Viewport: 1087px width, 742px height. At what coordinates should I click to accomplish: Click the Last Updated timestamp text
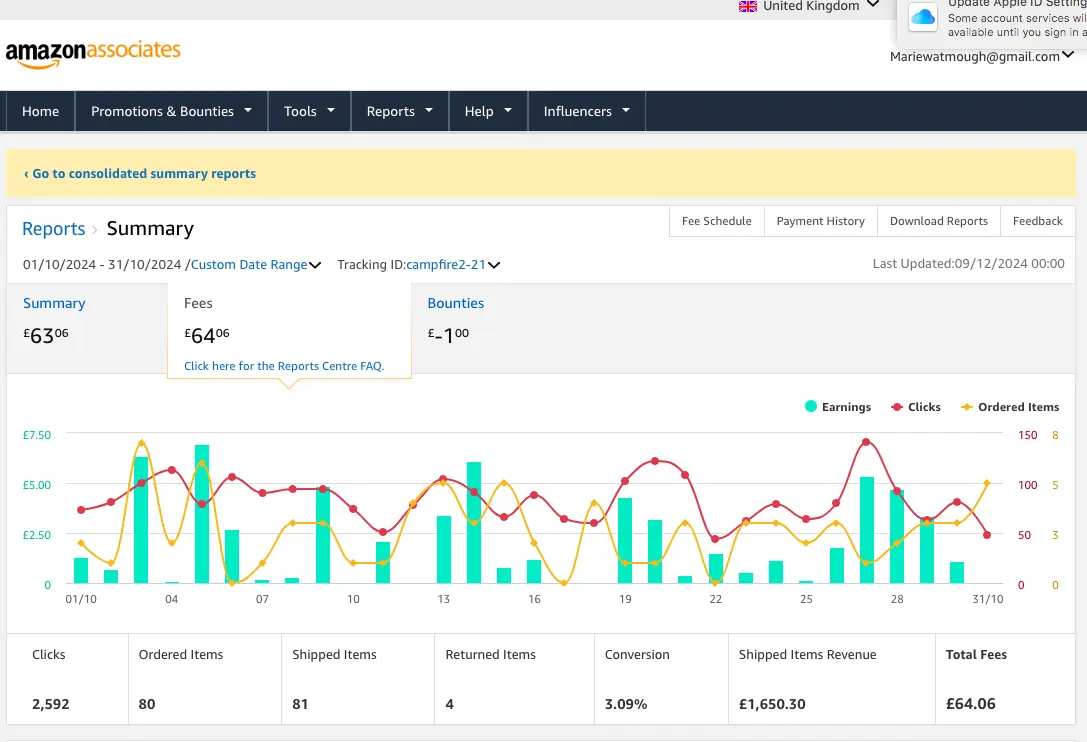point(968,264)
